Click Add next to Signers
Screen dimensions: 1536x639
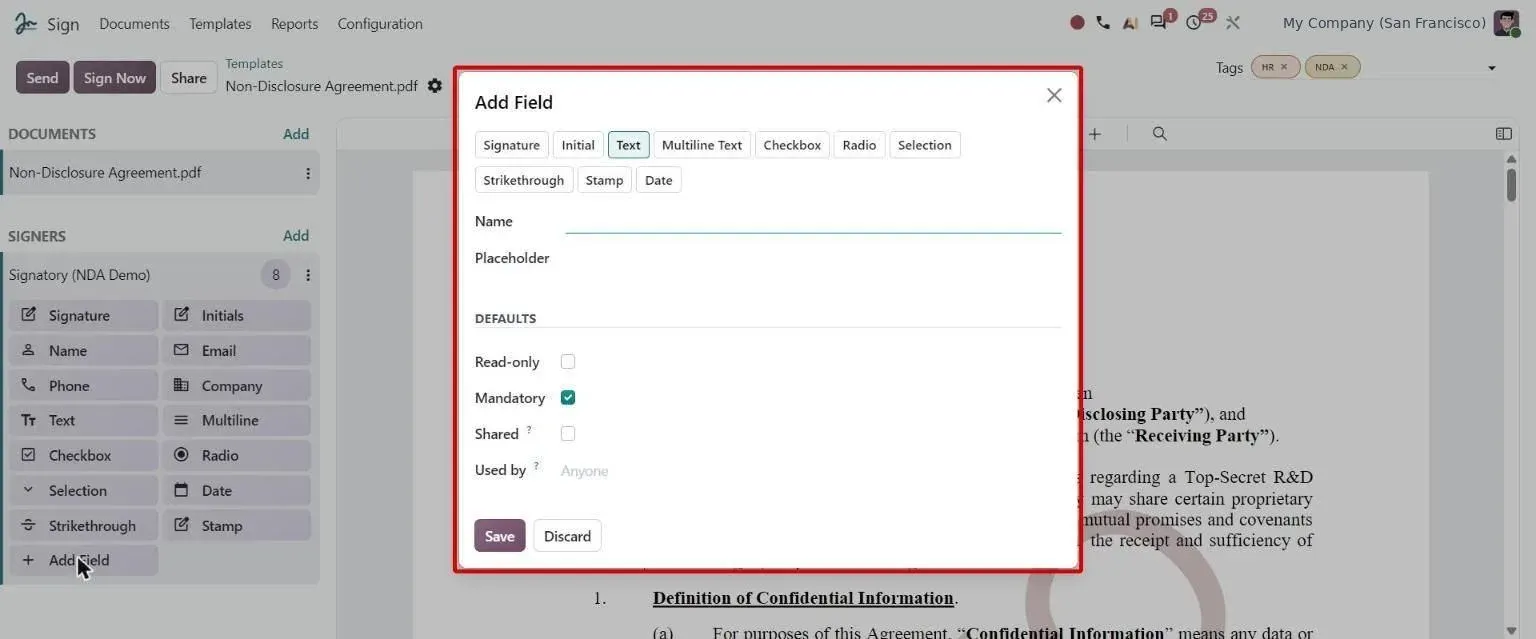coord(296,236)
